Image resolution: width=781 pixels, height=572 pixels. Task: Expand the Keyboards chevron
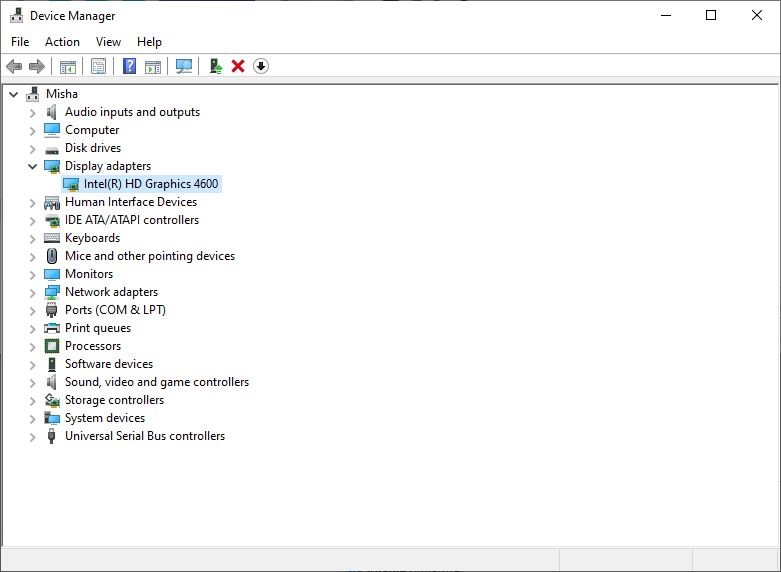coord(32,239)
